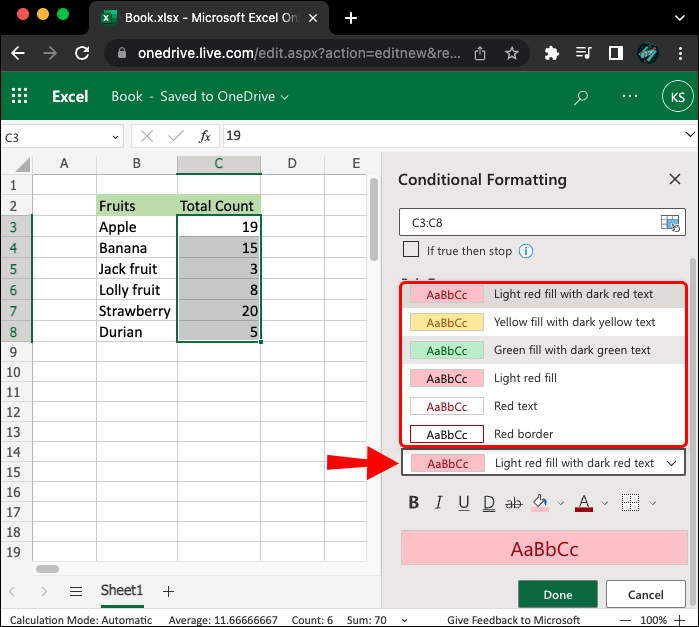Apply strikethrough formatting
699x627 pixels.
coord(514,503)
